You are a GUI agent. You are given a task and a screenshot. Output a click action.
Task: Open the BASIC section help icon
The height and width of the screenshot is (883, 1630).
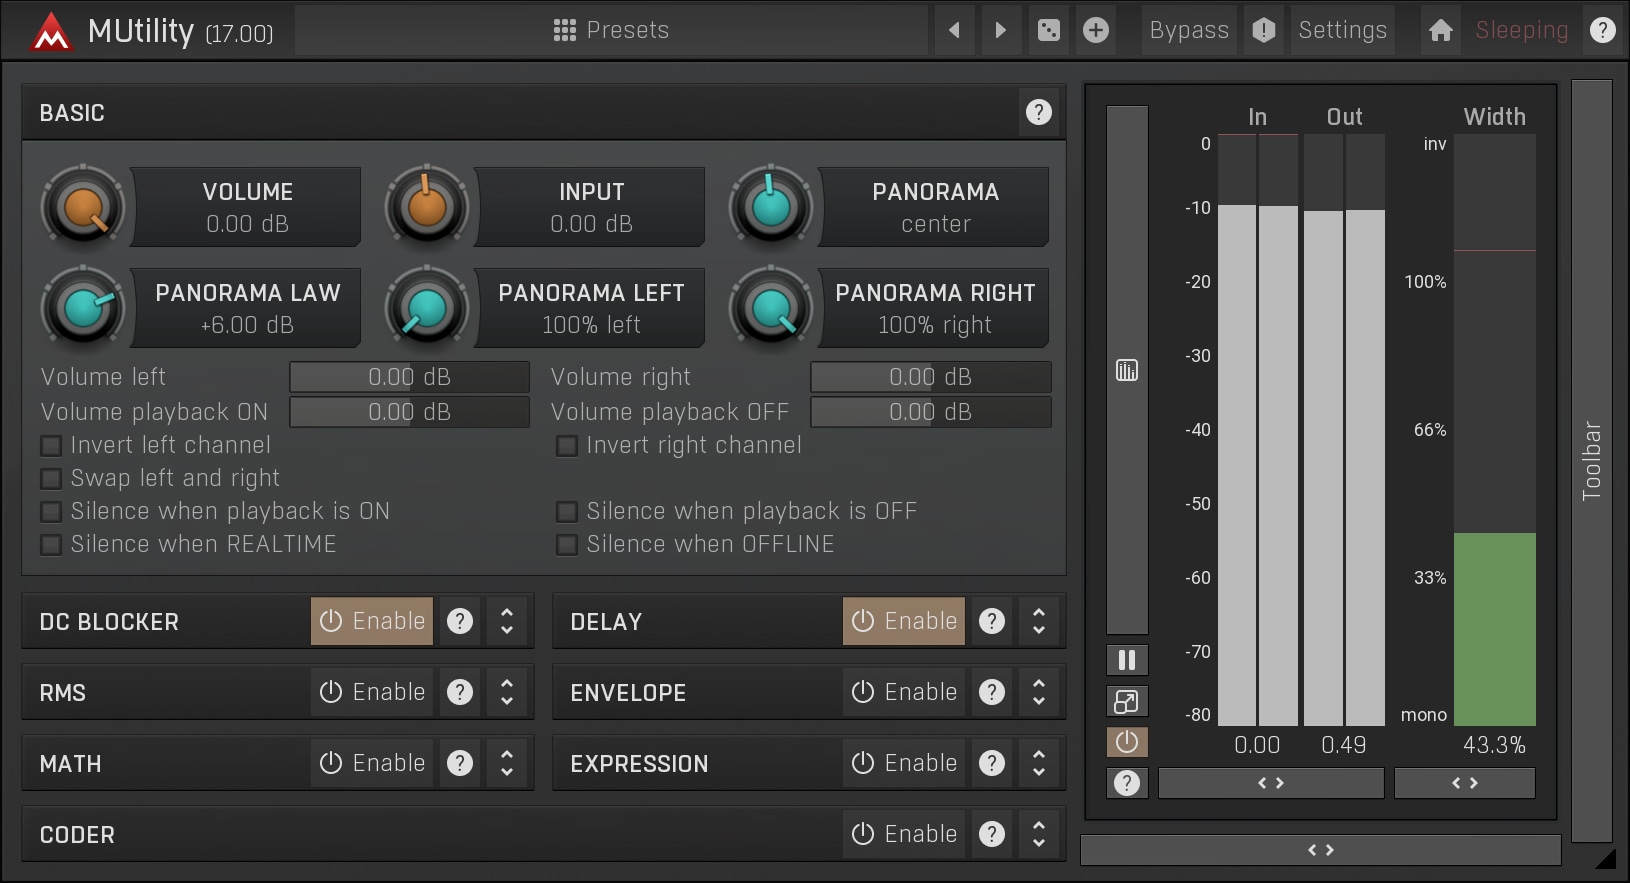1038,112
